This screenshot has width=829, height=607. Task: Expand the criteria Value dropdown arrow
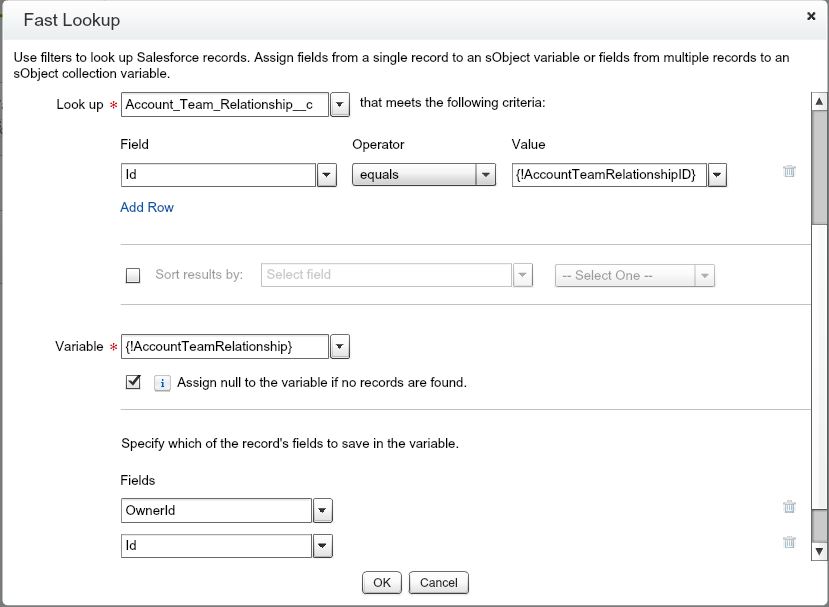coord(716,175)
